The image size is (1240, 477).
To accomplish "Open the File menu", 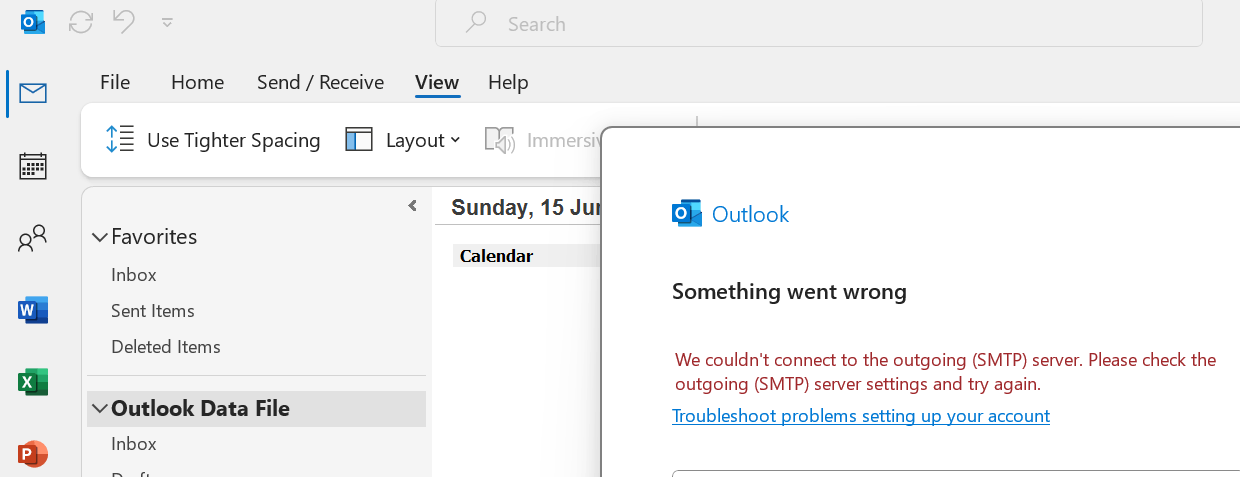I will pos(115,82).
